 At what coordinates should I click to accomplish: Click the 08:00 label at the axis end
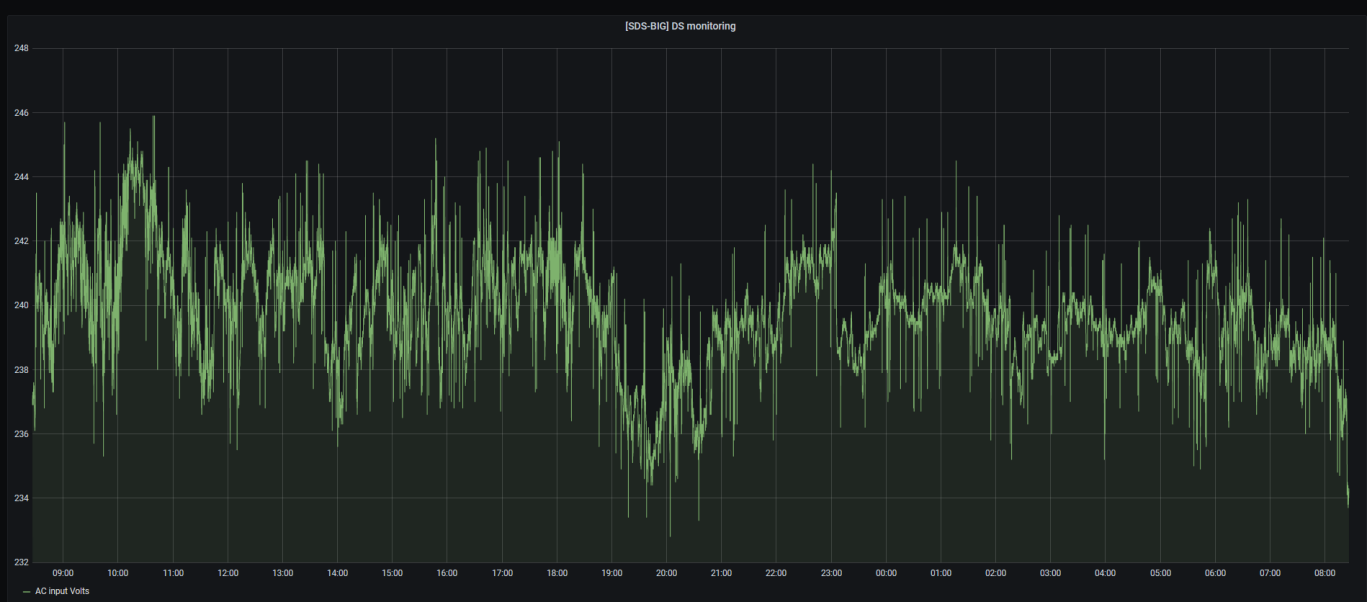click(x=1324, y=573)
